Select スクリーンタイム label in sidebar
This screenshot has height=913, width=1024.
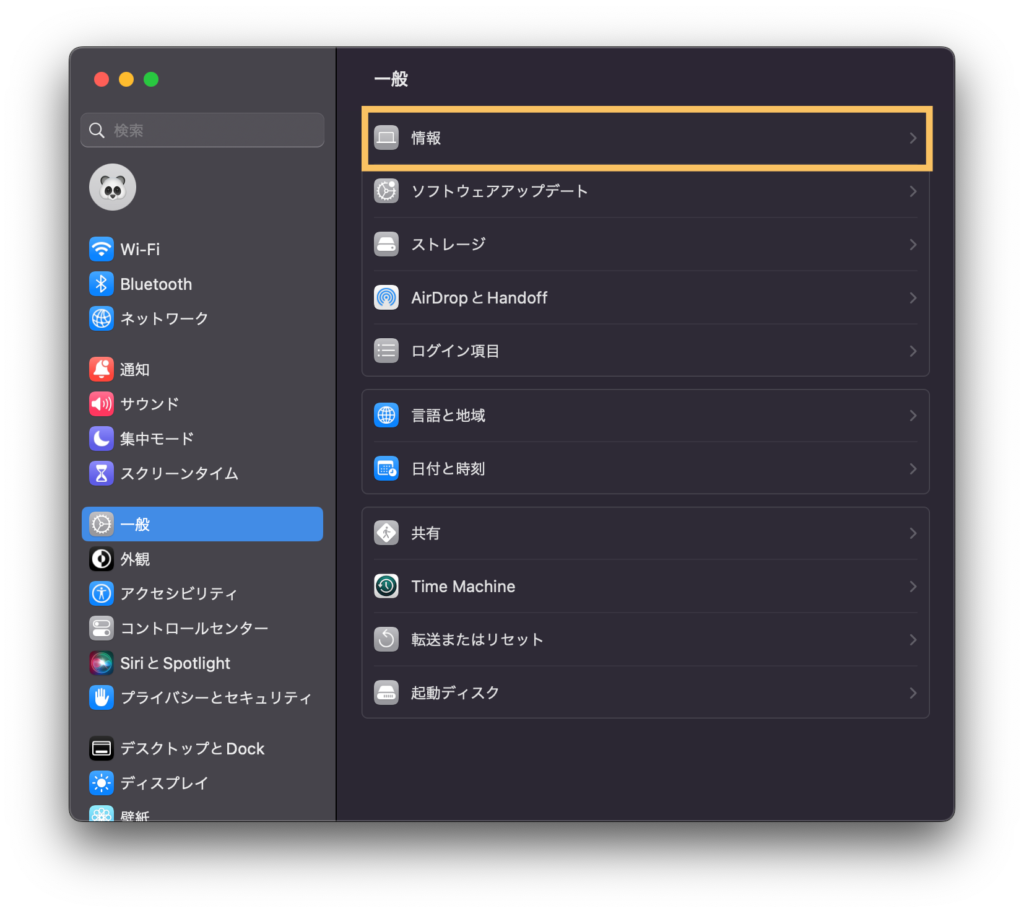[180, 473]
